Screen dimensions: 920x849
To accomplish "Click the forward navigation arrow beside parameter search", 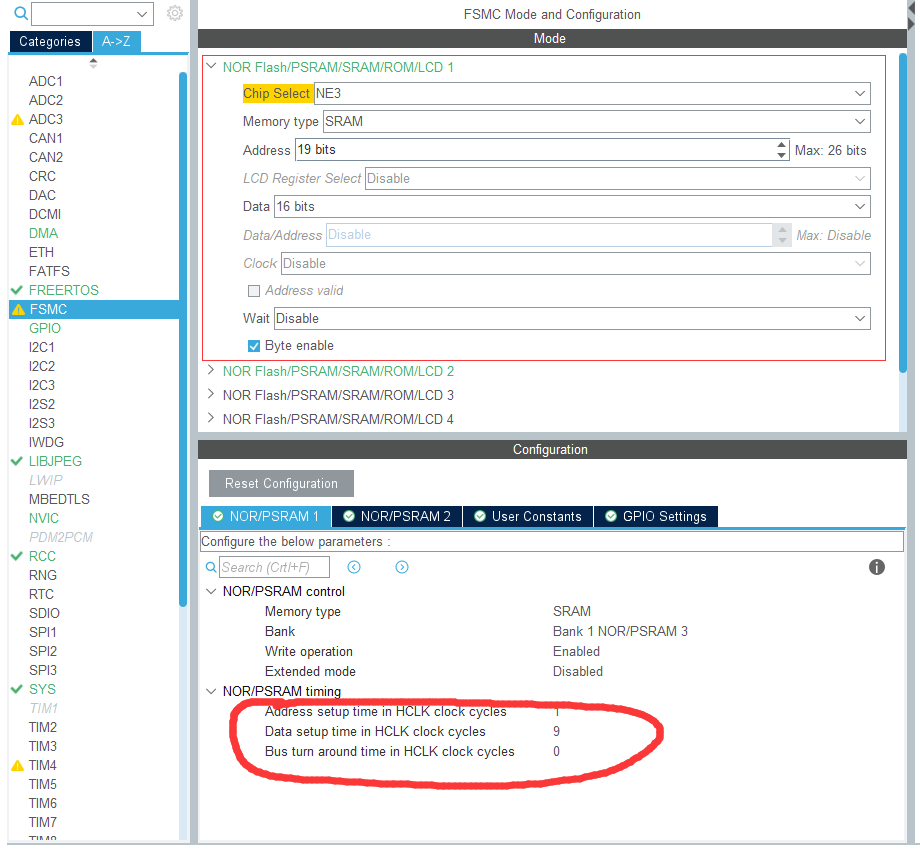I will (401, 567).
